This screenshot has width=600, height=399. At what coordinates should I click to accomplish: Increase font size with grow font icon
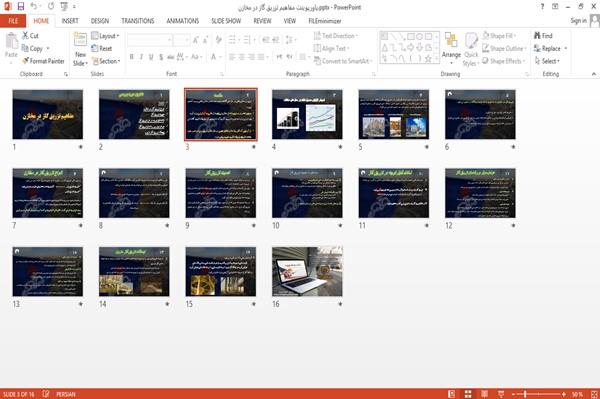pos(196,39)
